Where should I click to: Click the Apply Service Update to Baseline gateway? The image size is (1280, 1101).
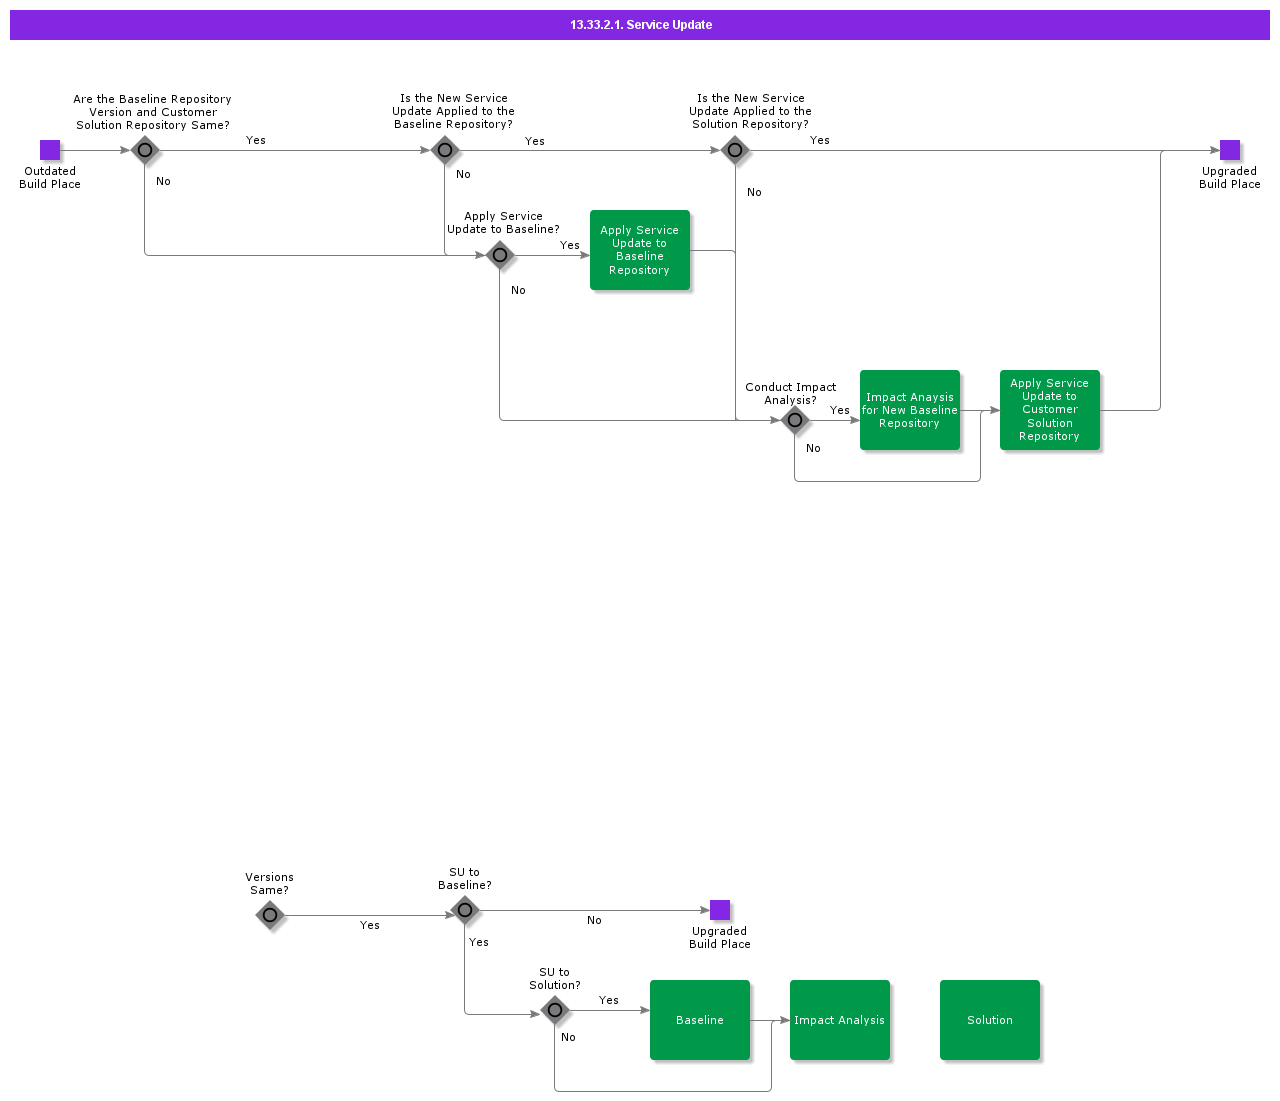click(500, 255)
